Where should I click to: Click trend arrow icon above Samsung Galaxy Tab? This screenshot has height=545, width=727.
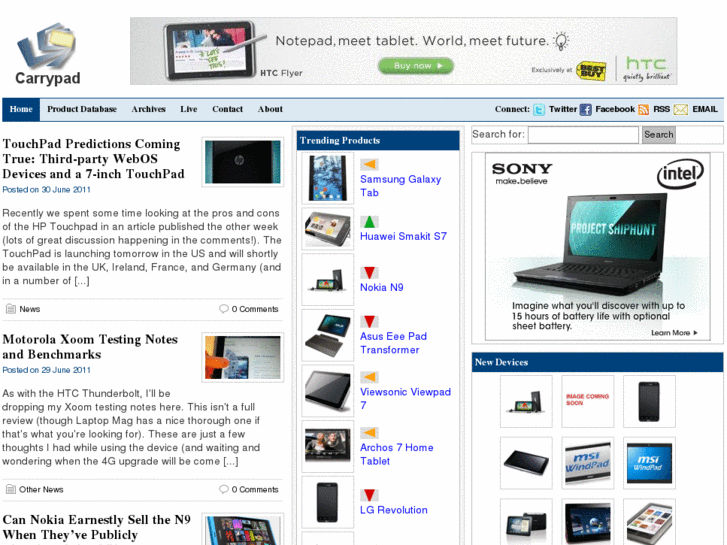click(369, 164)
